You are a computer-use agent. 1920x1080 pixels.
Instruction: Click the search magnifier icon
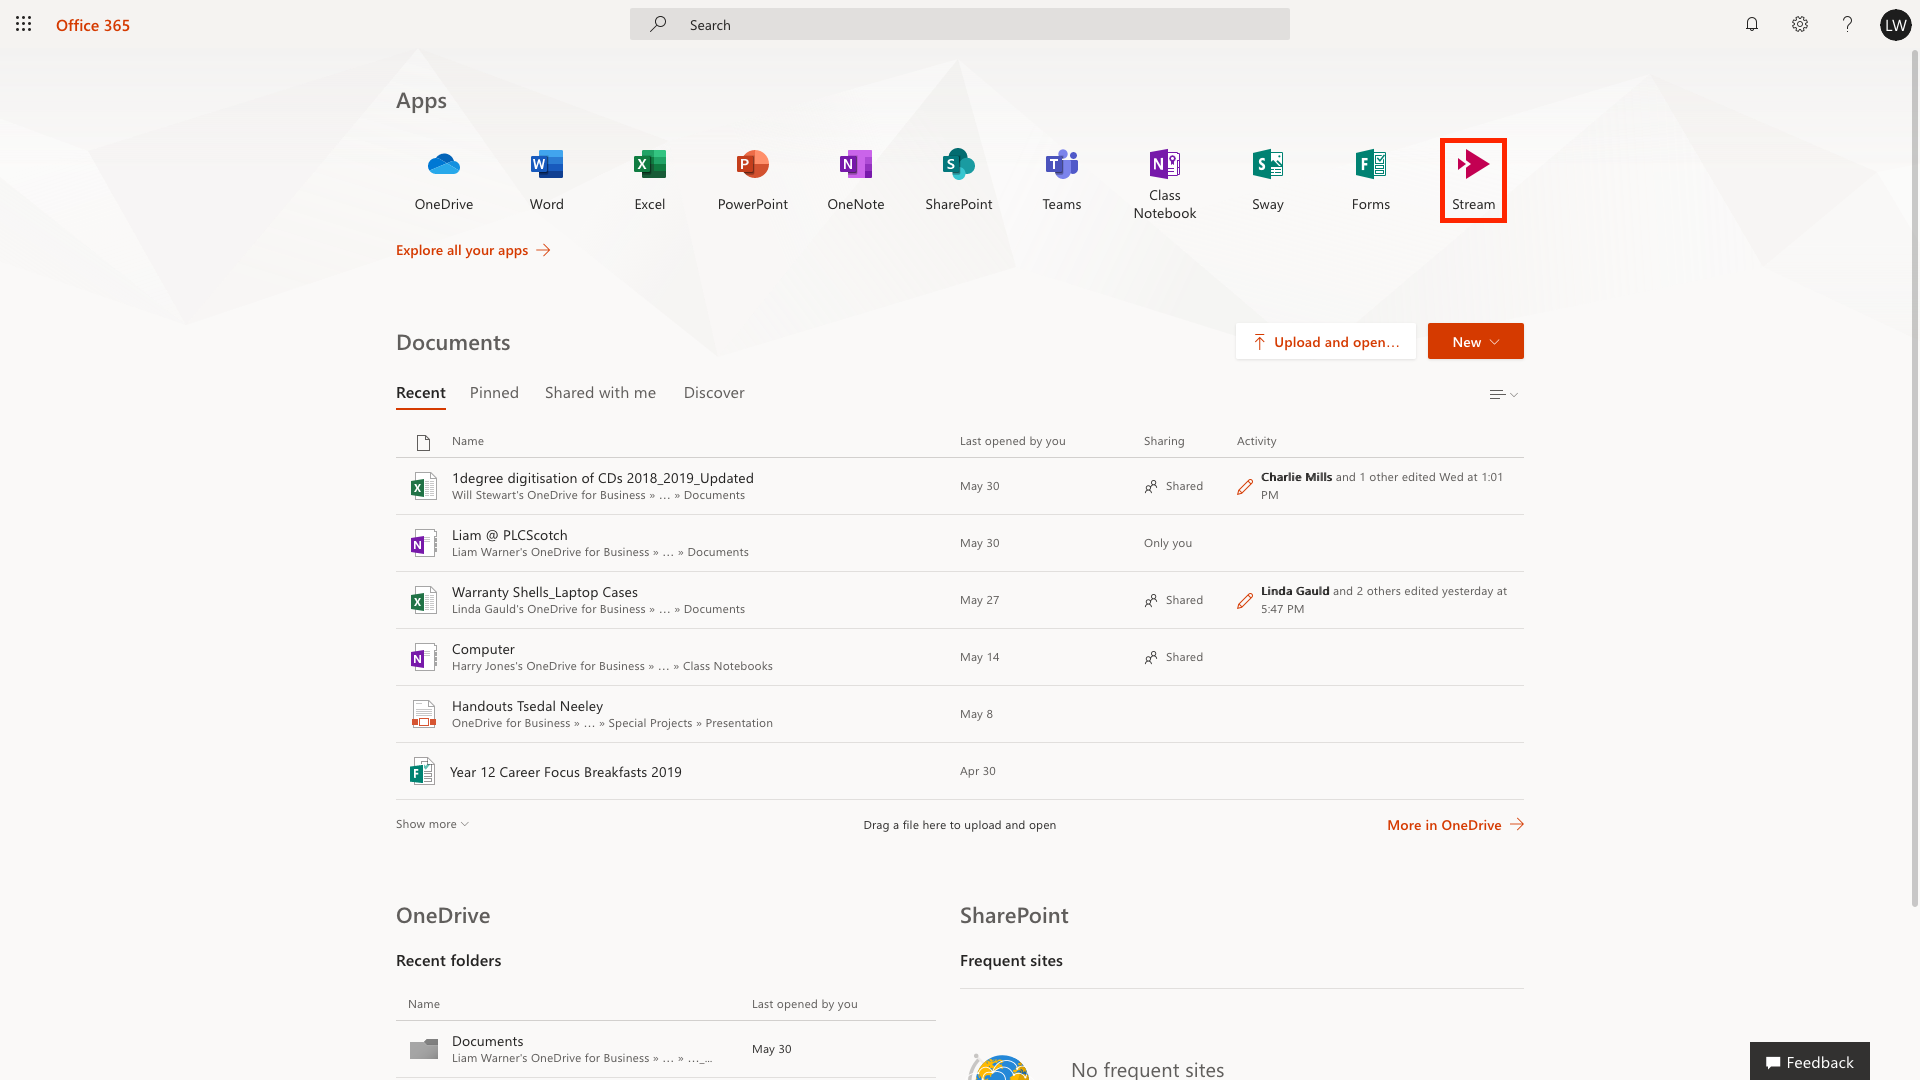click(658, 24)
